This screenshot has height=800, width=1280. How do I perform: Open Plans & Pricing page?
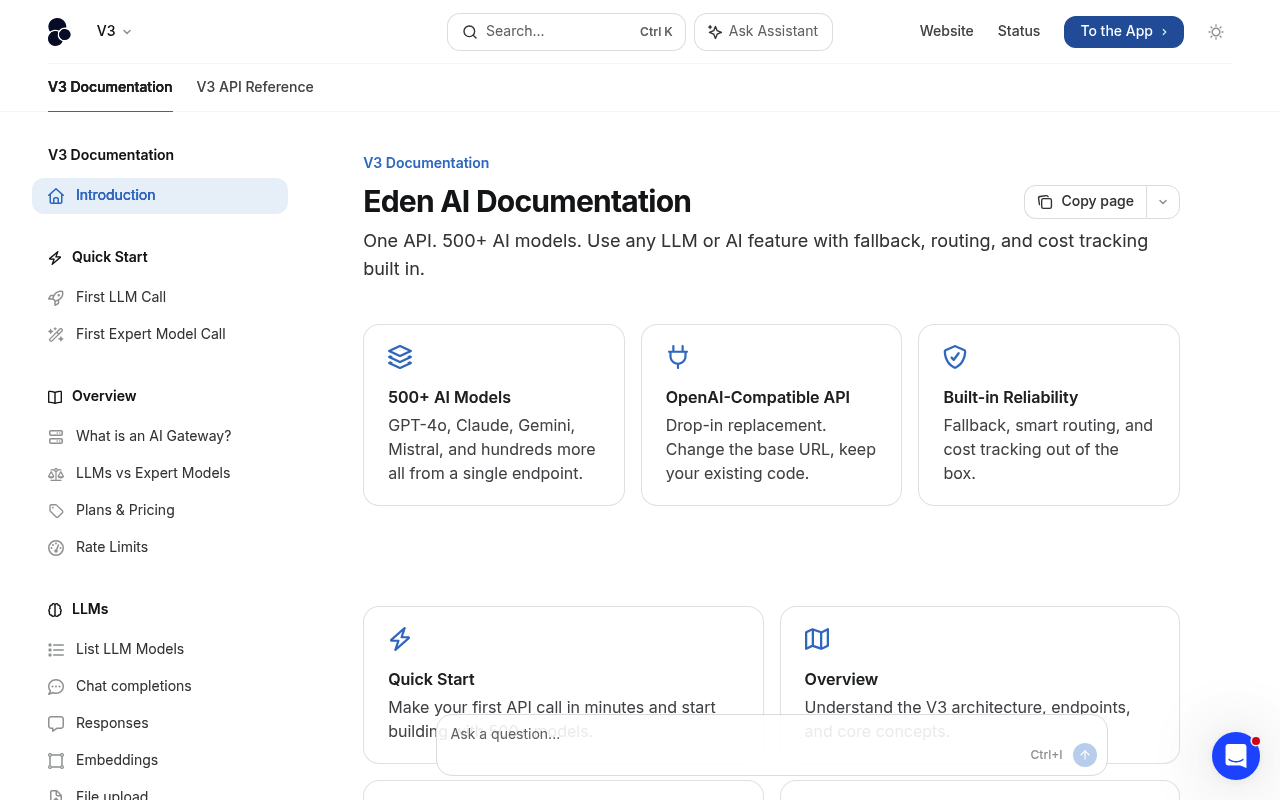125,510
